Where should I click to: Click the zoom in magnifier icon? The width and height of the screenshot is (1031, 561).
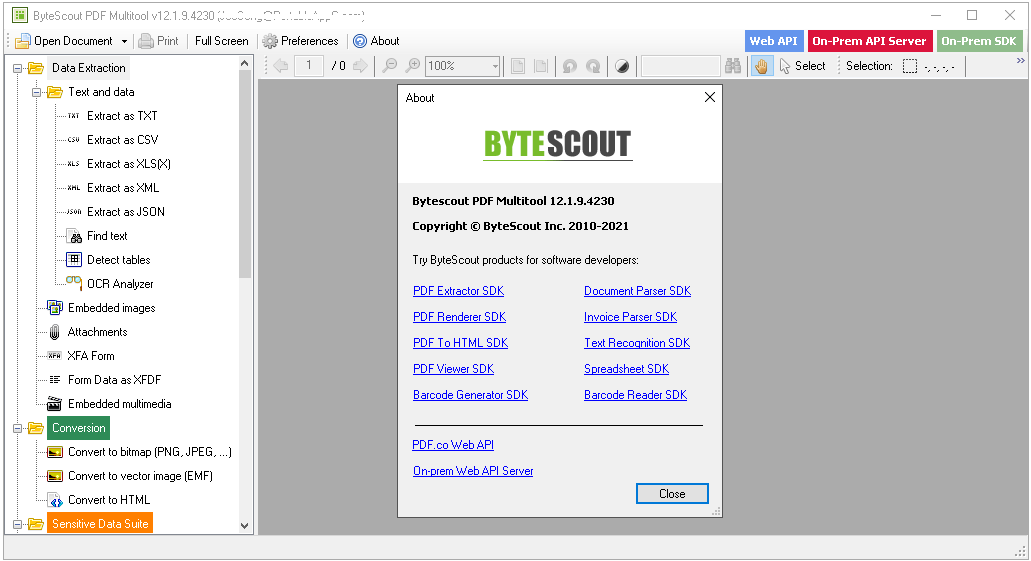[413, 66]
